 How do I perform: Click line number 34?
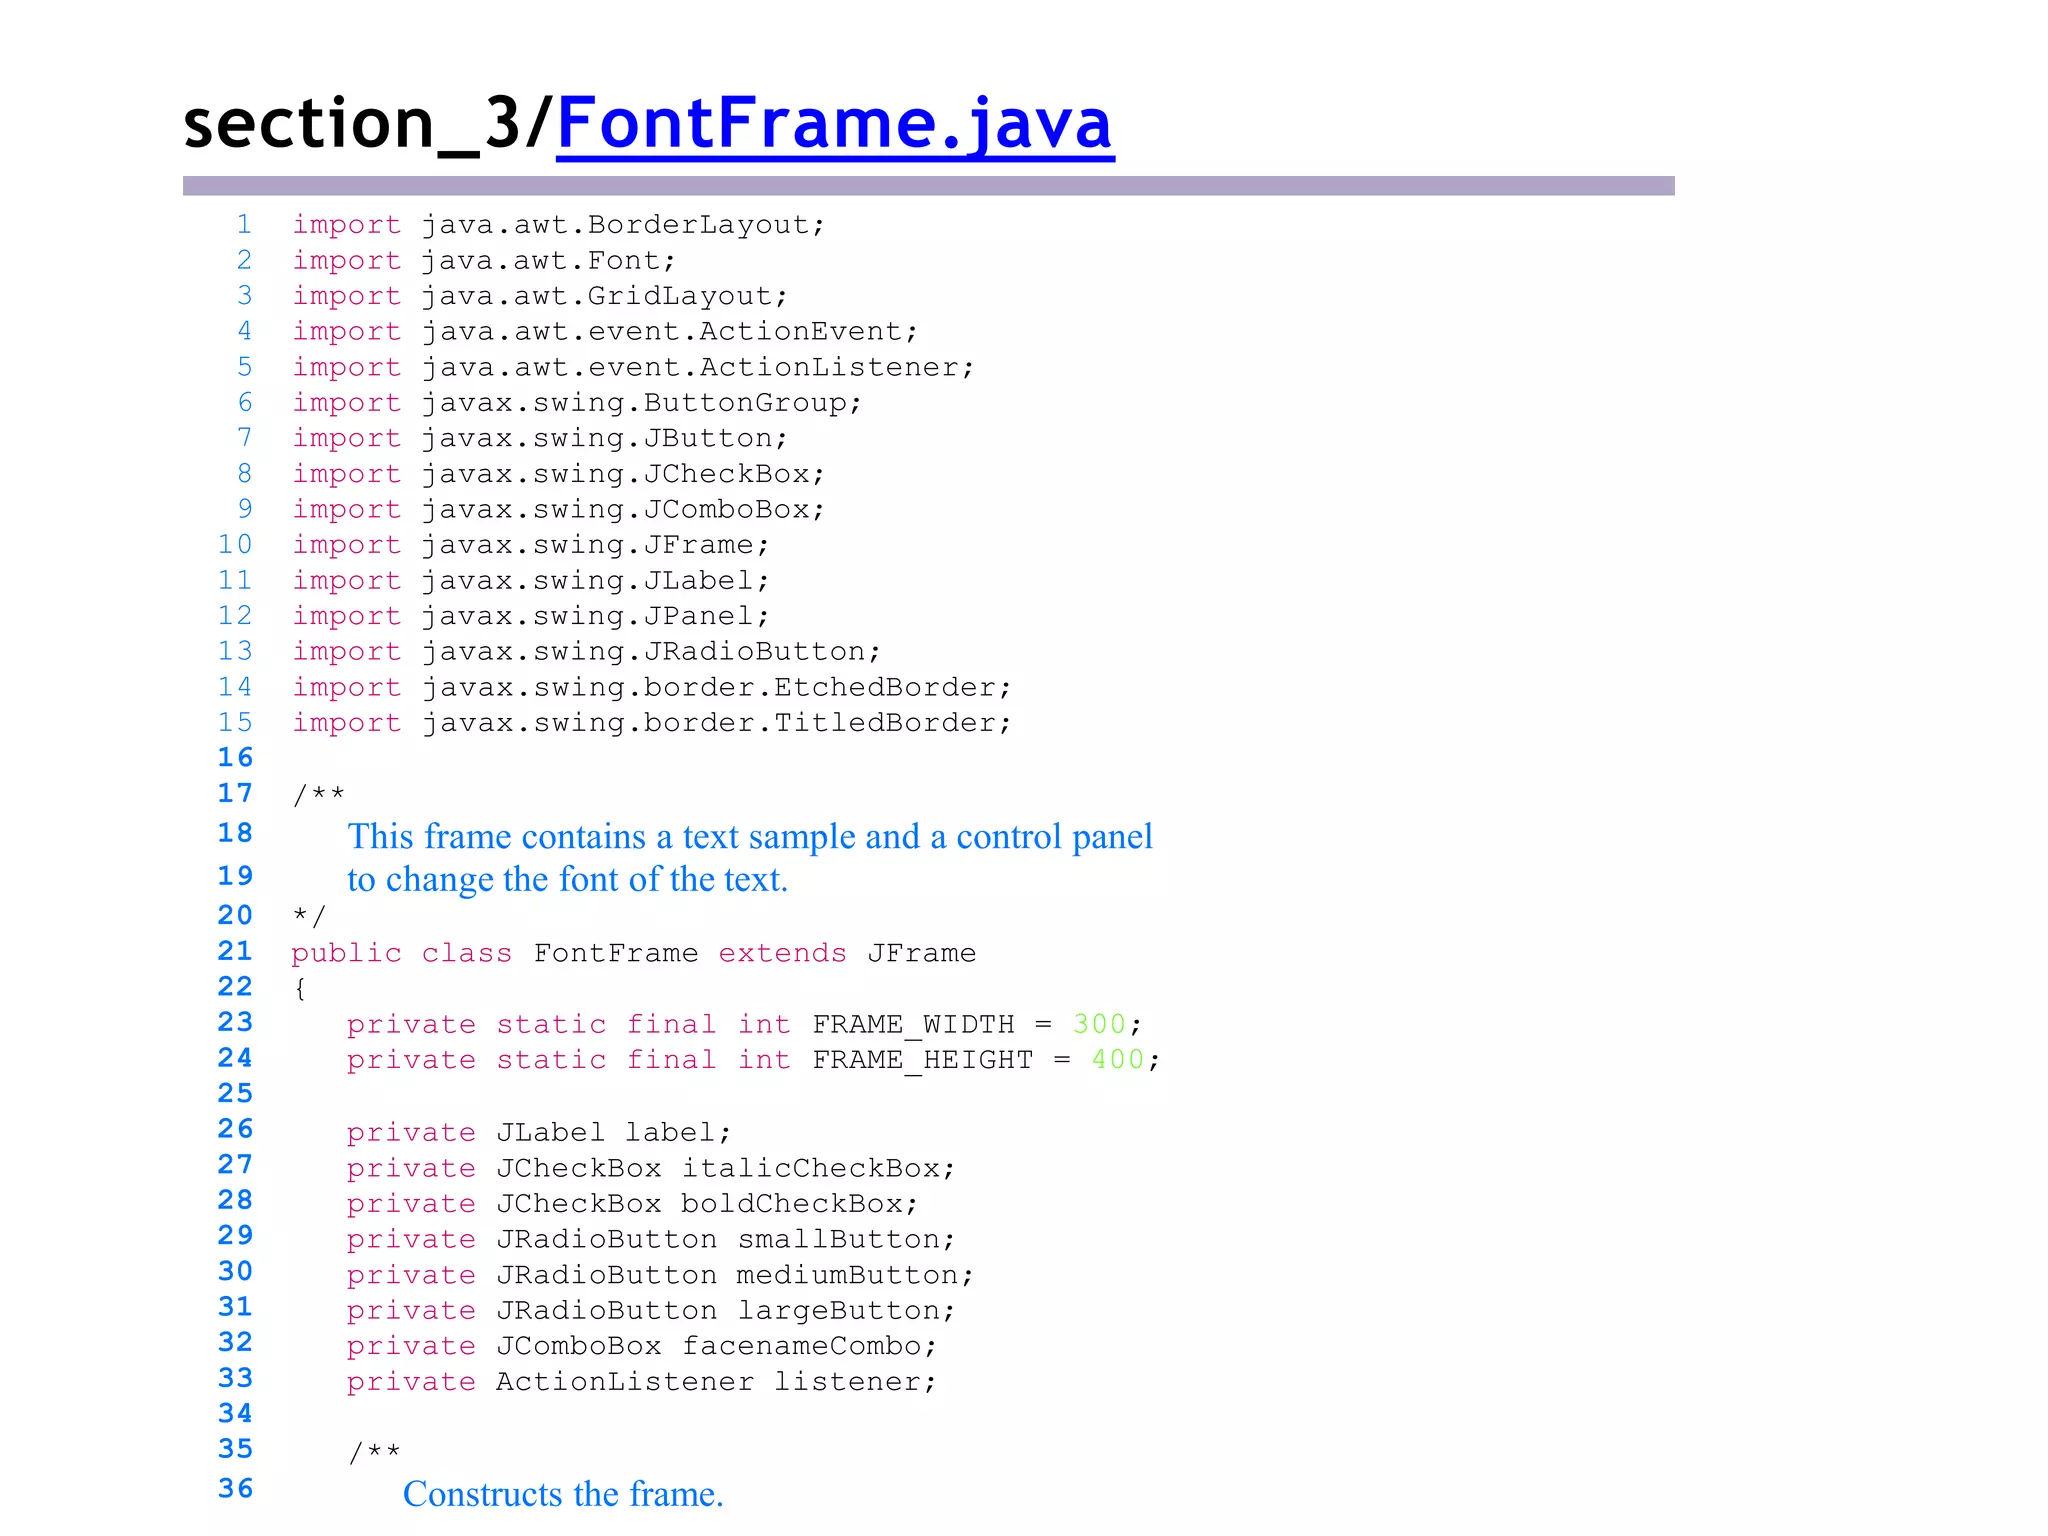click(236, 1414)
